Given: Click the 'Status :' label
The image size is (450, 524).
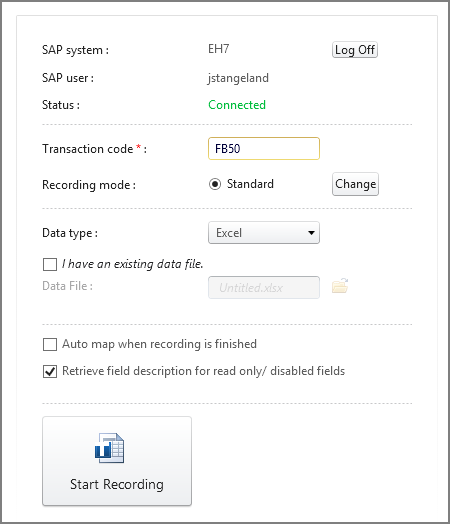Looking at the screenshot, I should (61, 105).
